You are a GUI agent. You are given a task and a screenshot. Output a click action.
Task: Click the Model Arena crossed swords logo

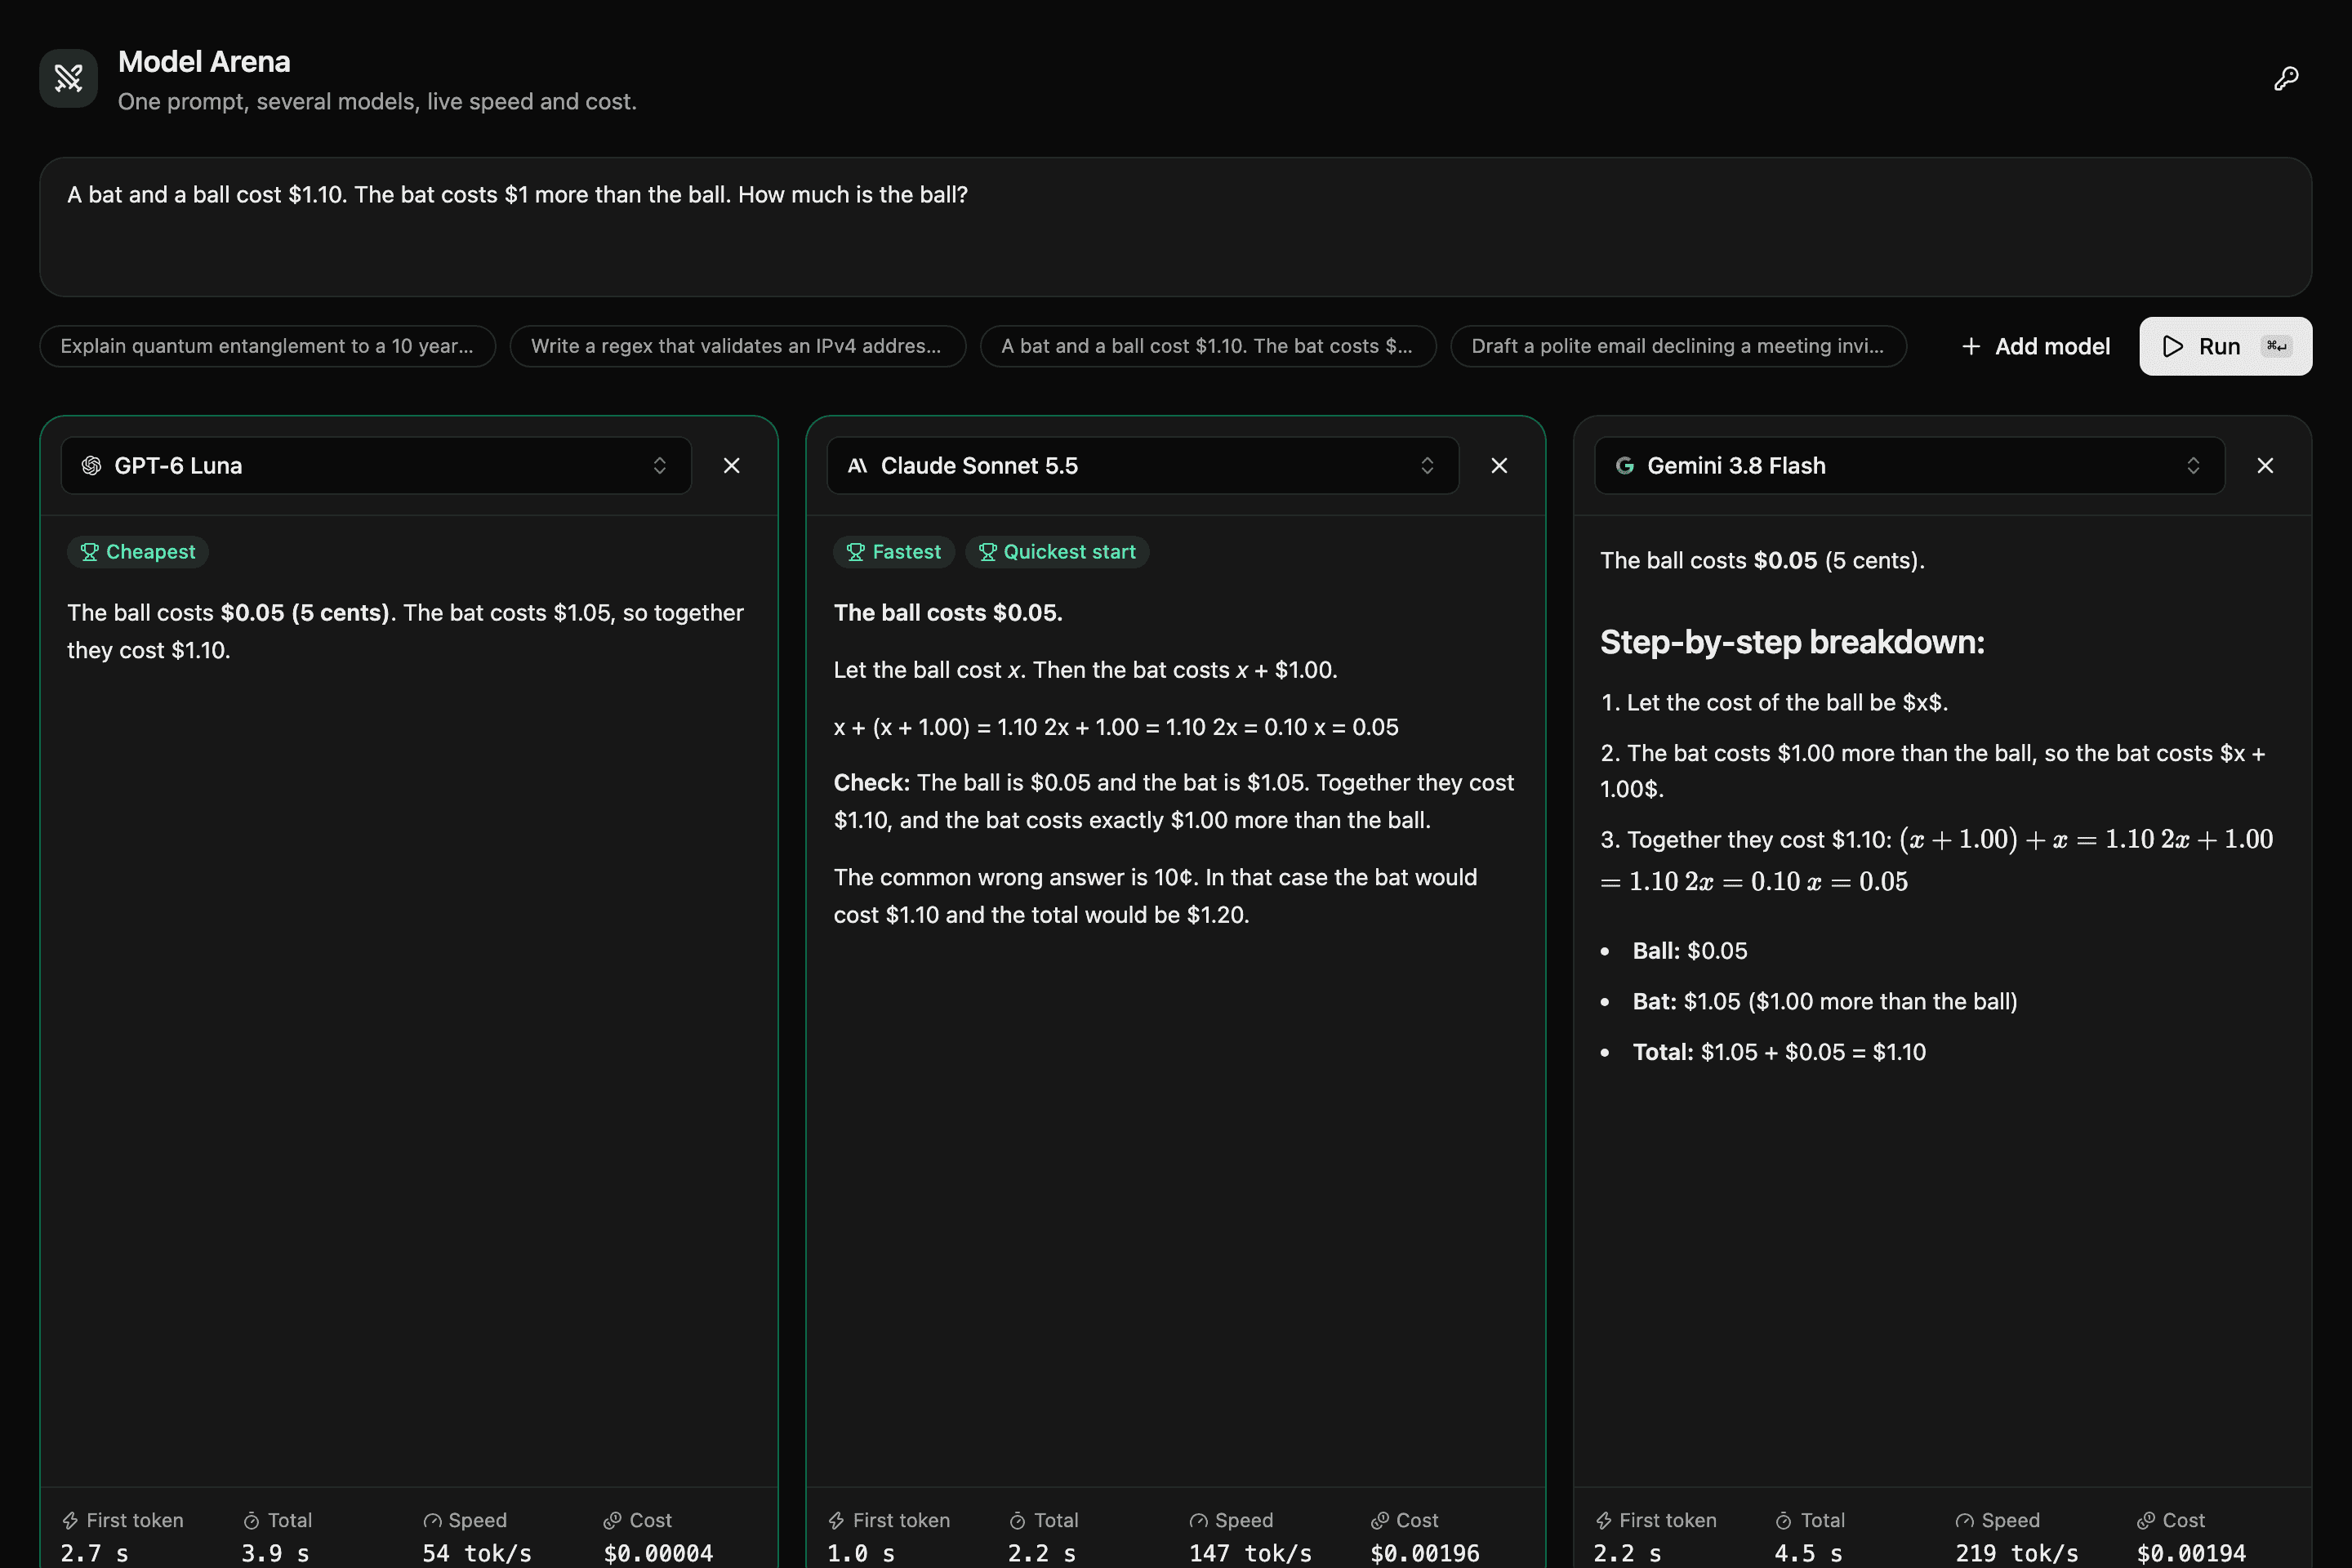click(68, 78)
